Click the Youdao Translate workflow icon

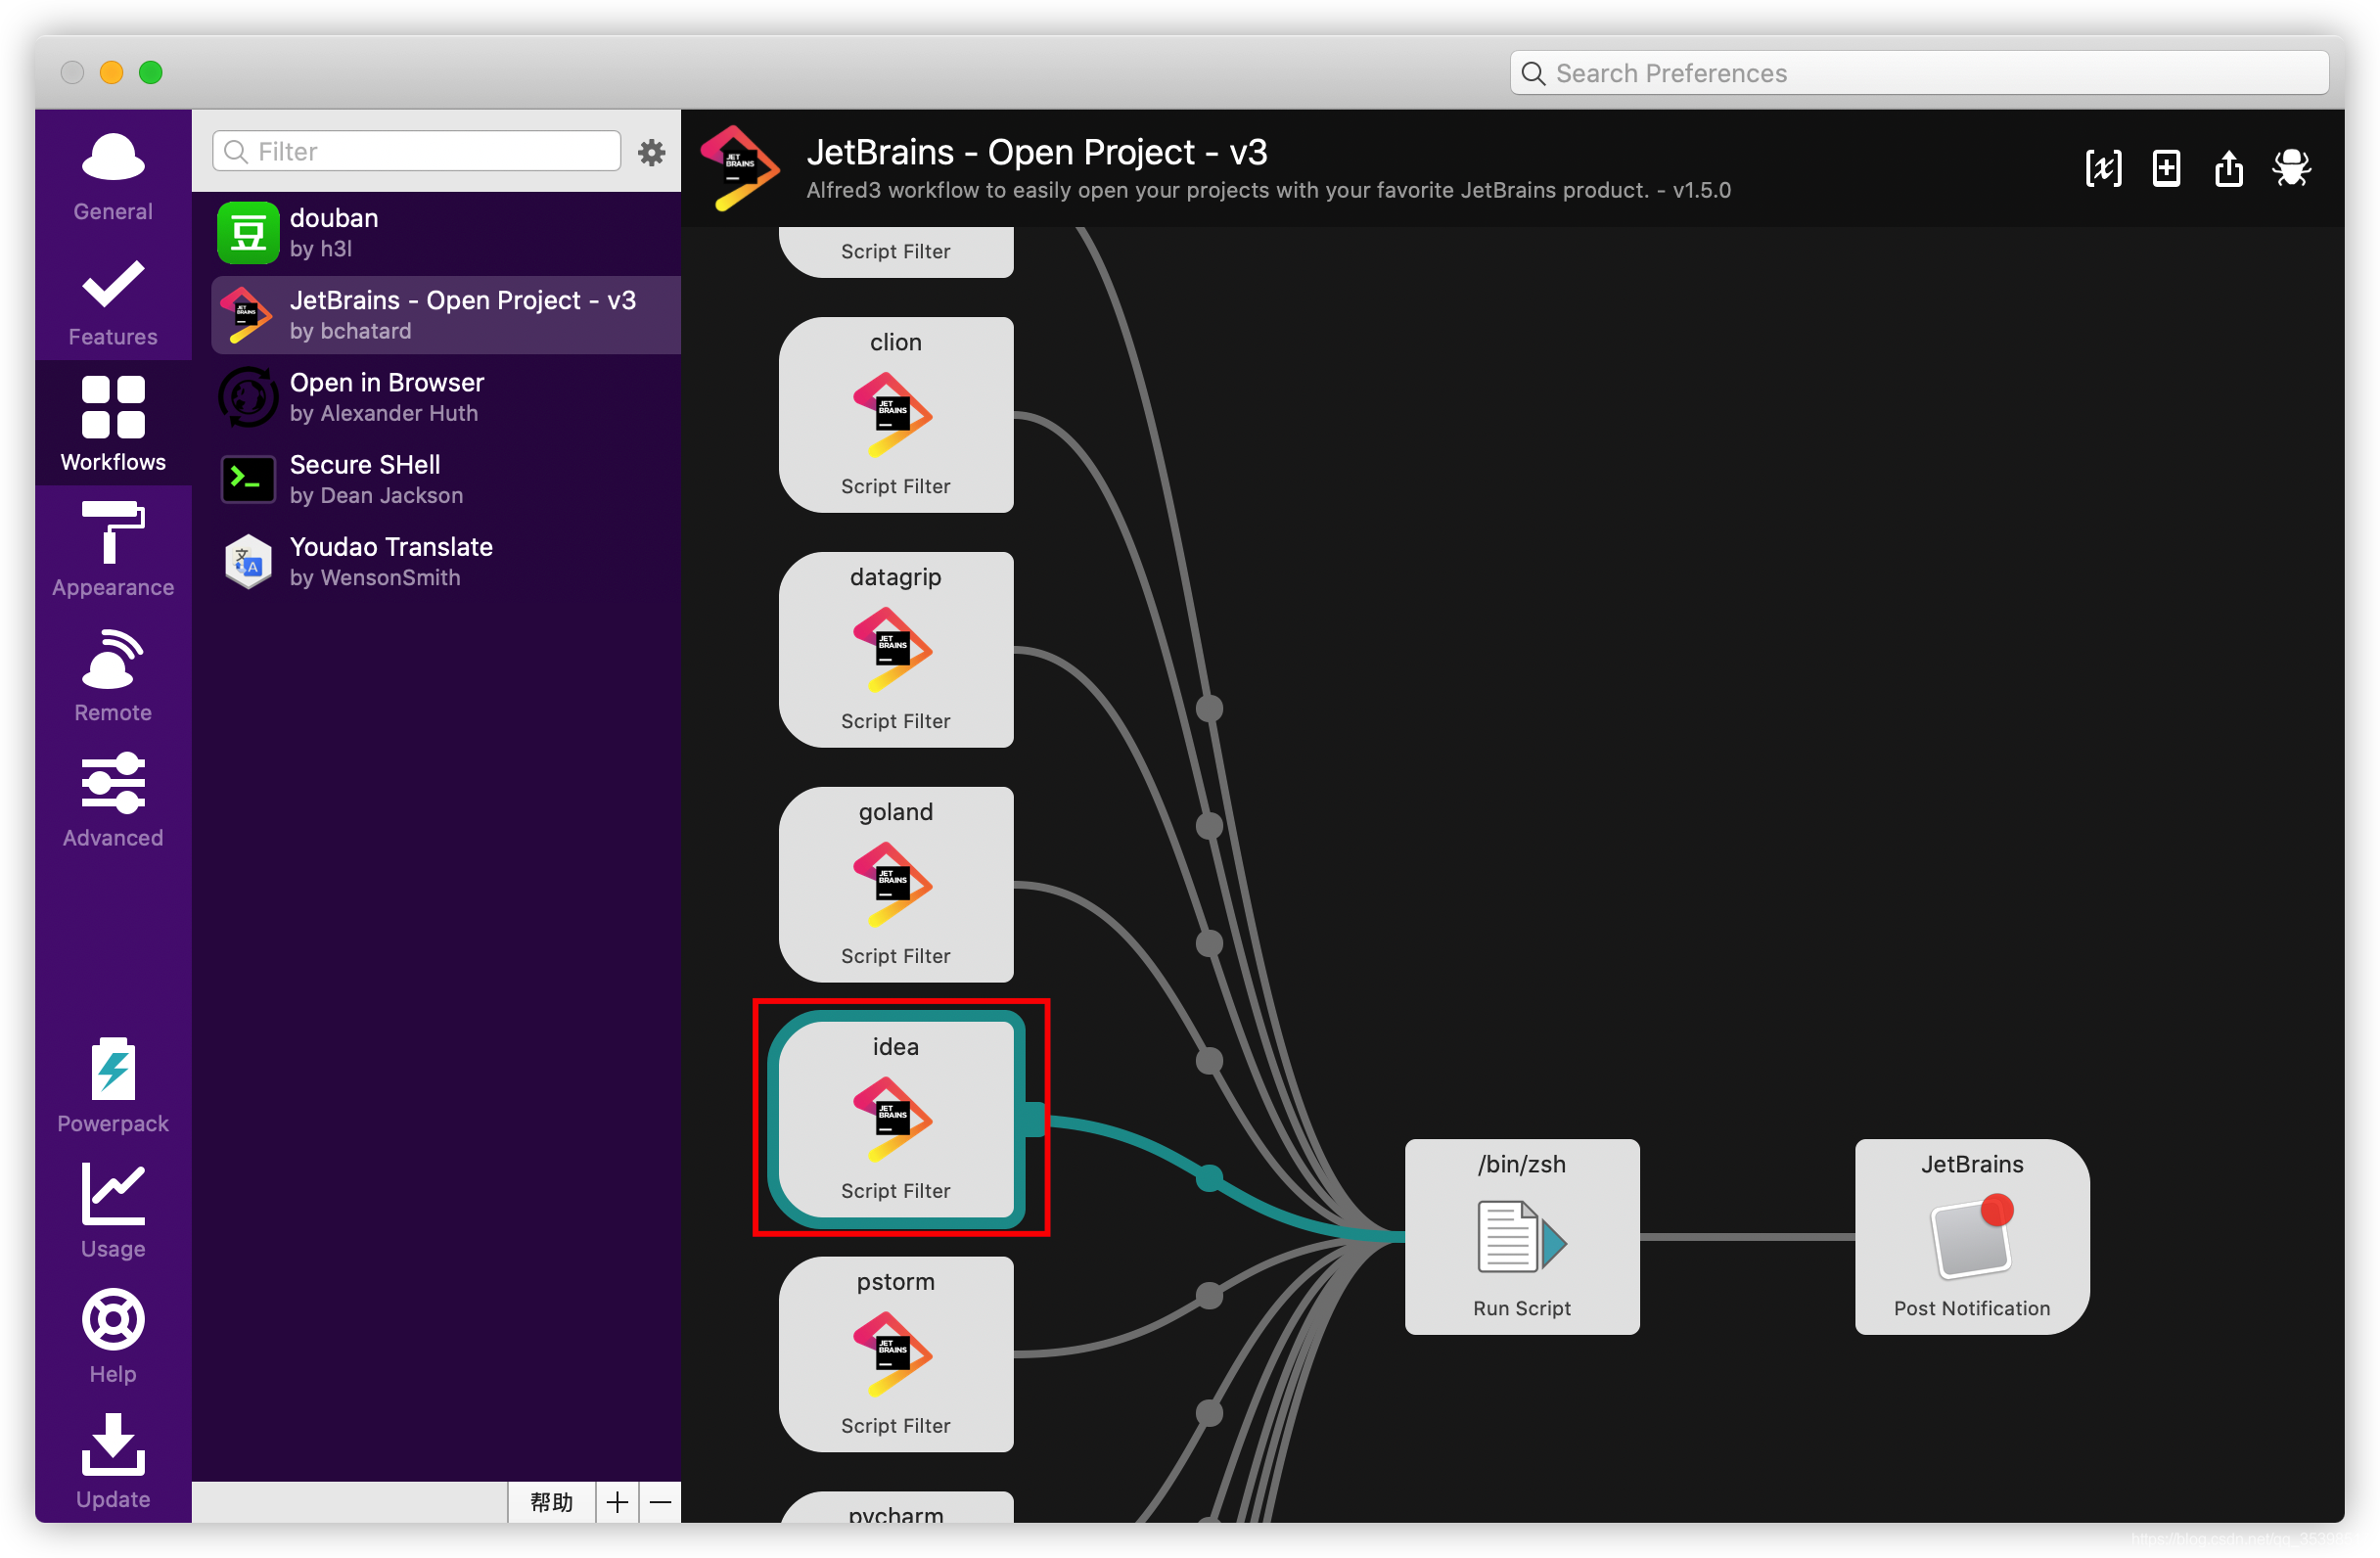click(248, 561)
